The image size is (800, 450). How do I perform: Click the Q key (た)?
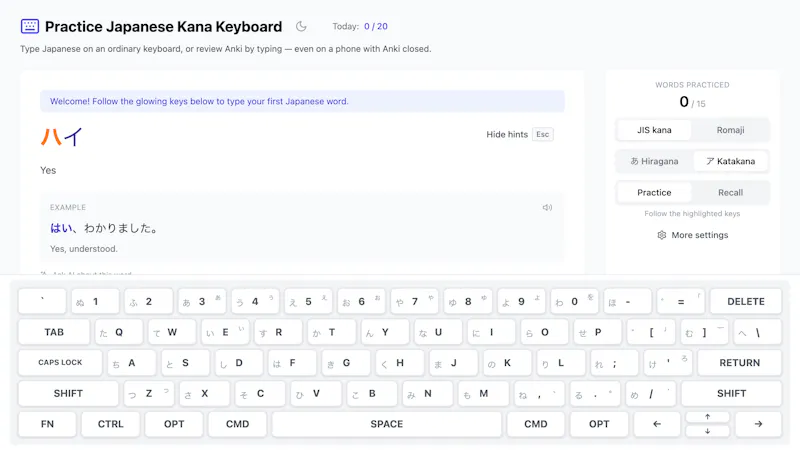118,332
